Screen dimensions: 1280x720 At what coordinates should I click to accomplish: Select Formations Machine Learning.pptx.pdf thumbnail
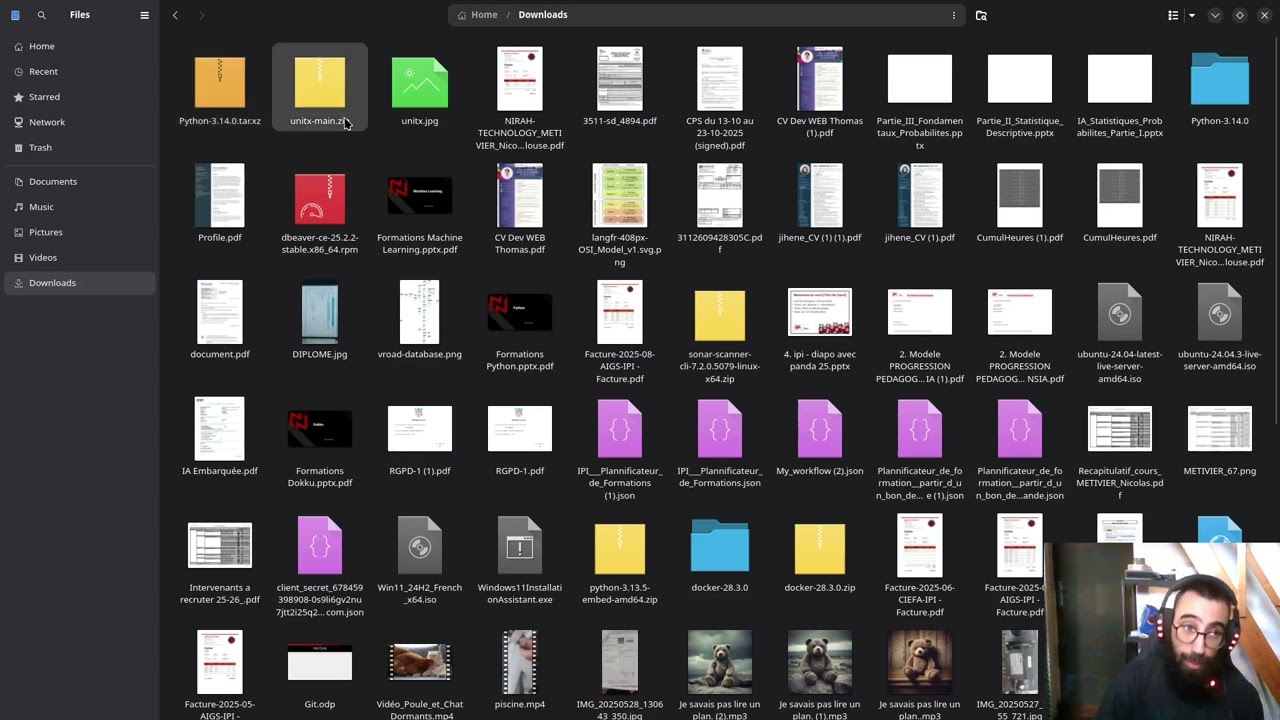click(x=420, y=196)
